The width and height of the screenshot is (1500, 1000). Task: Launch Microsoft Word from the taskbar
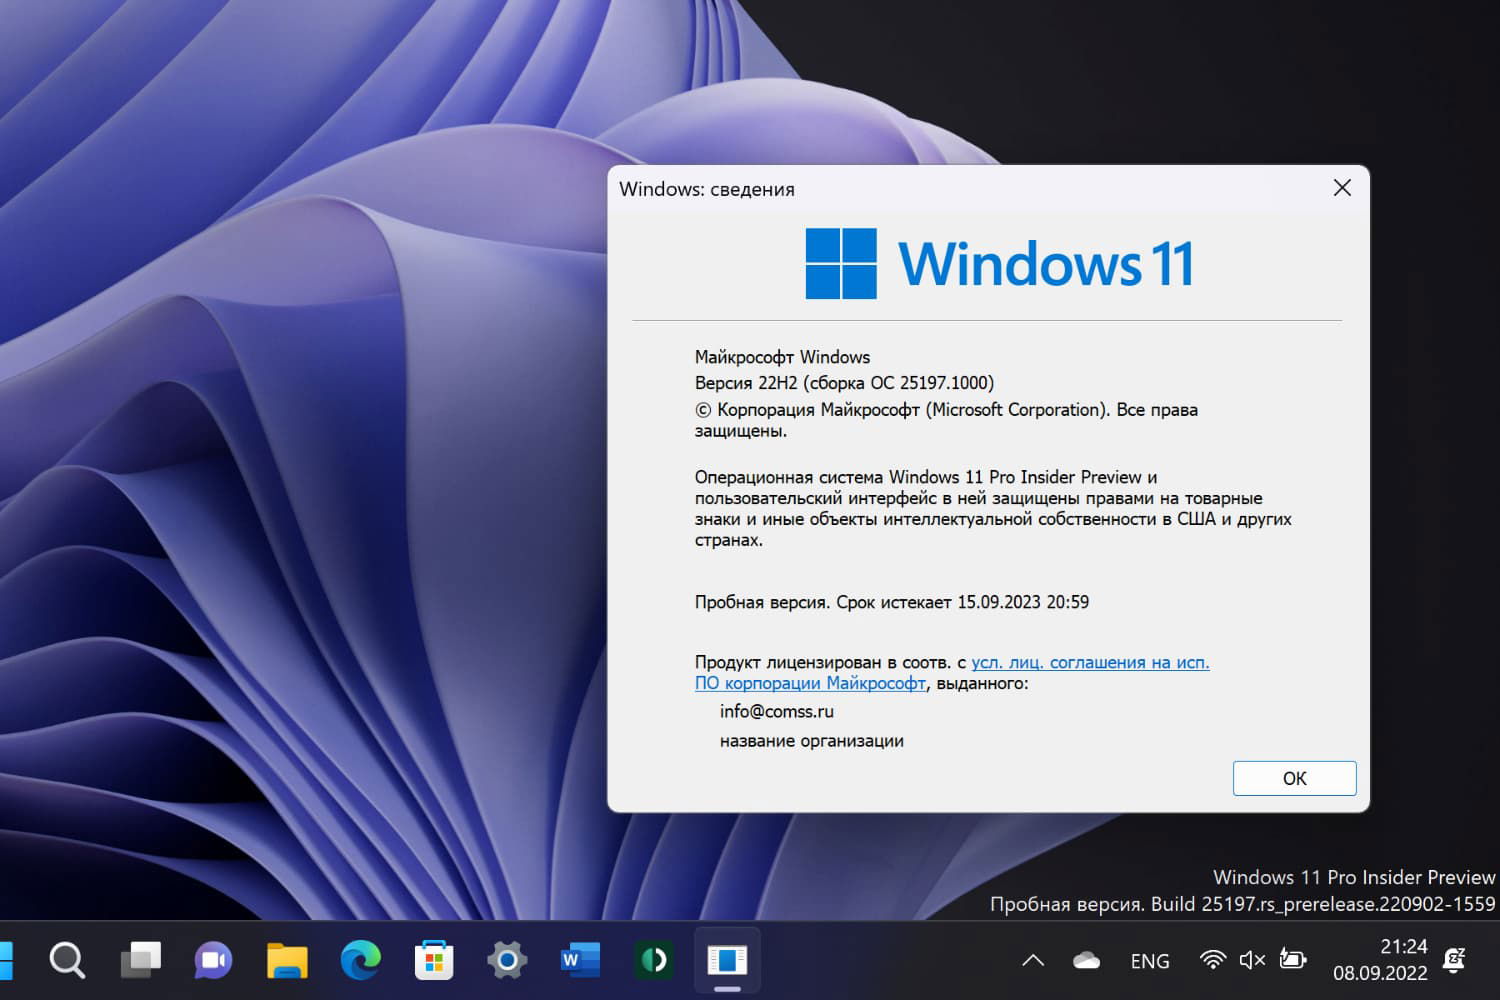[579, 960]
